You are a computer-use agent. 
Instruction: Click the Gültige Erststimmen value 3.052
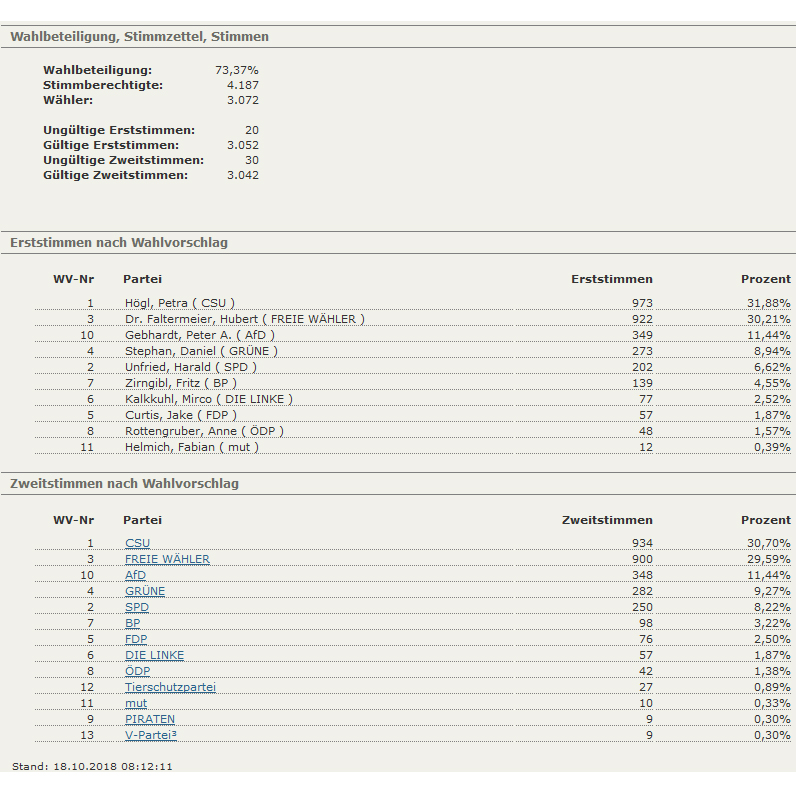click(243, 145)
